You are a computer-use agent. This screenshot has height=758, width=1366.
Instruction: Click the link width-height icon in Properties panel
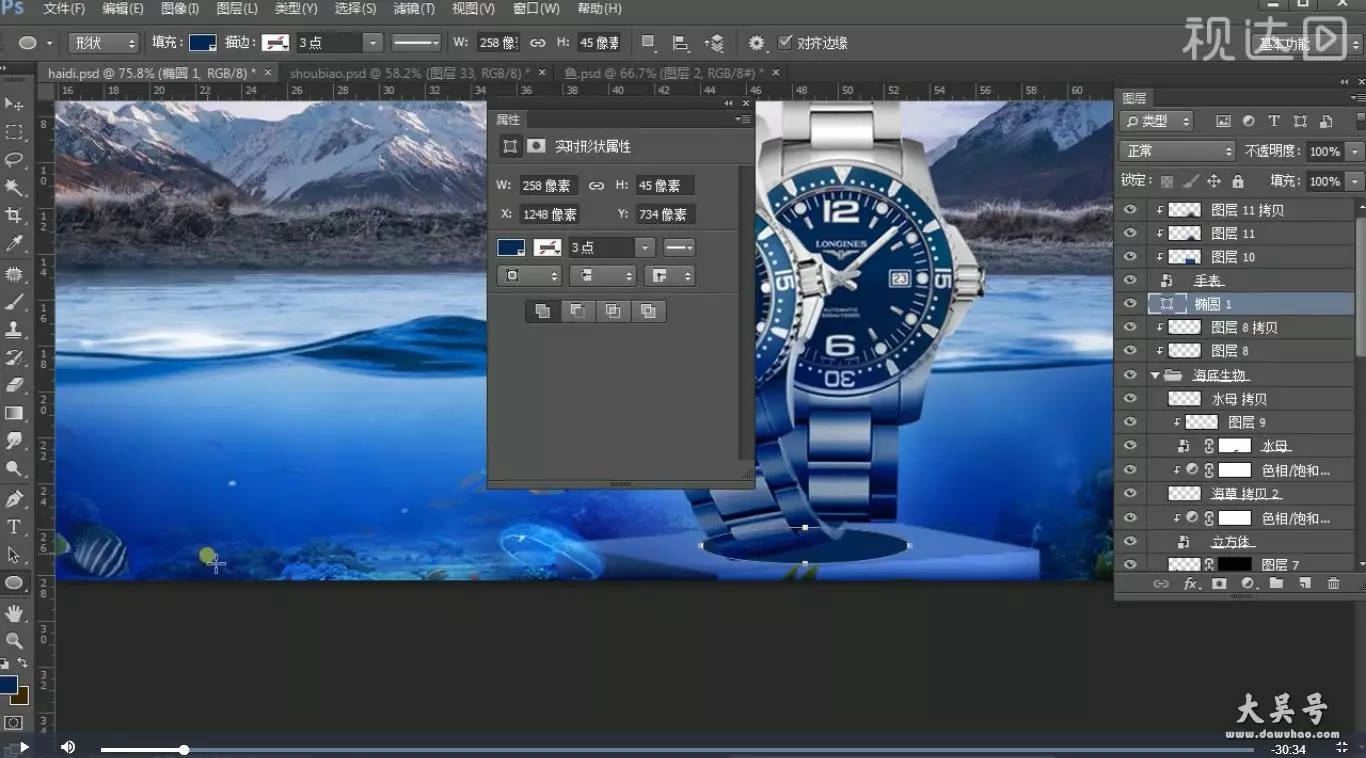(596, 186)
